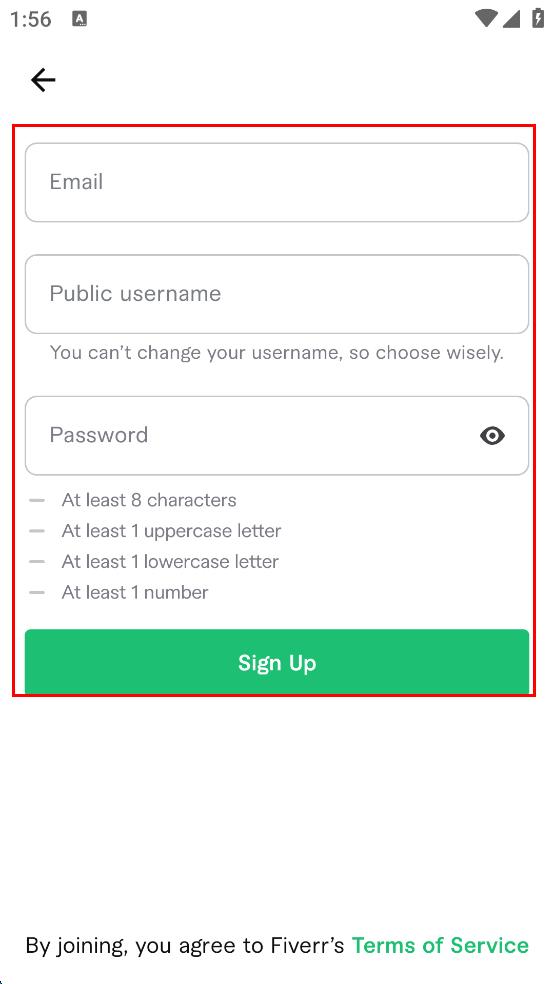Tap the 'At least 1 uppercase letter' rule

coord(171,531)
